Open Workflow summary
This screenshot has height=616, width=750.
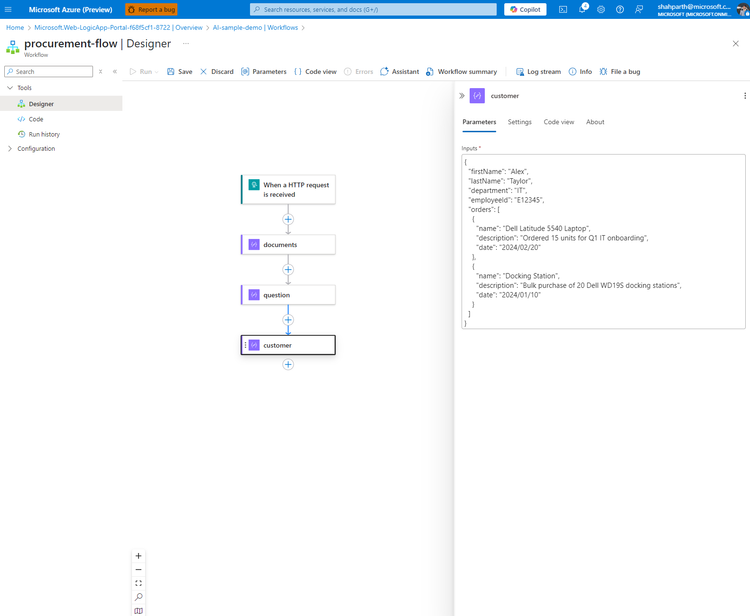tap(462, 72)
